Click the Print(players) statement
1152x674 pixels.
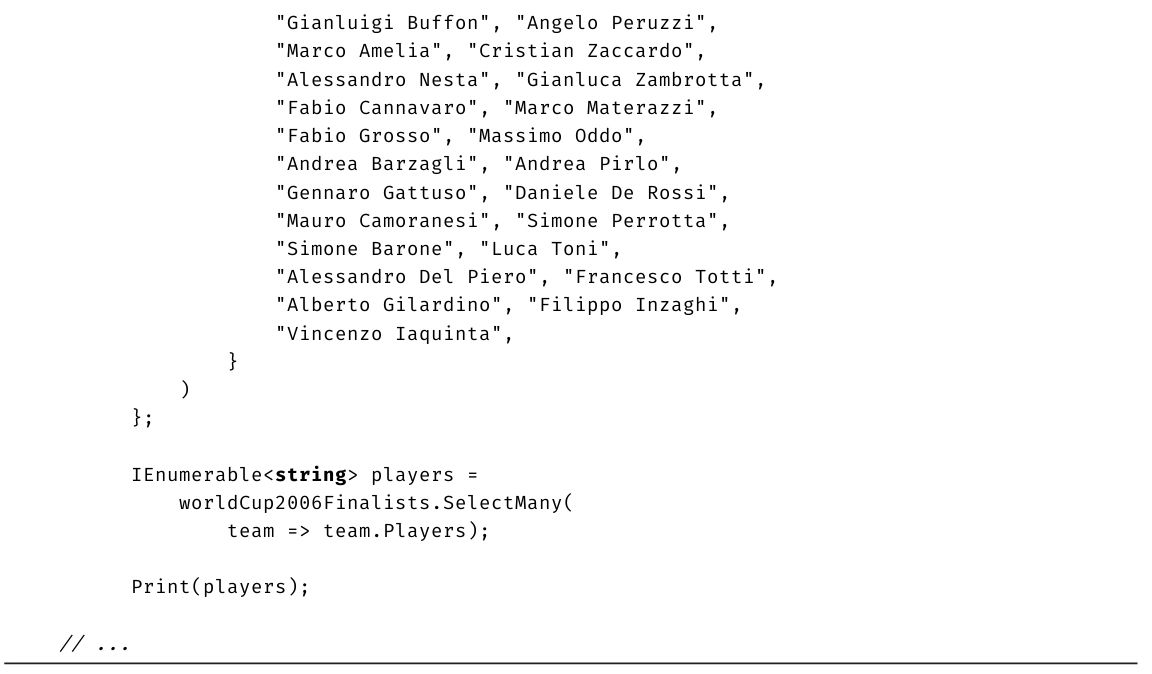coord(220,587)
